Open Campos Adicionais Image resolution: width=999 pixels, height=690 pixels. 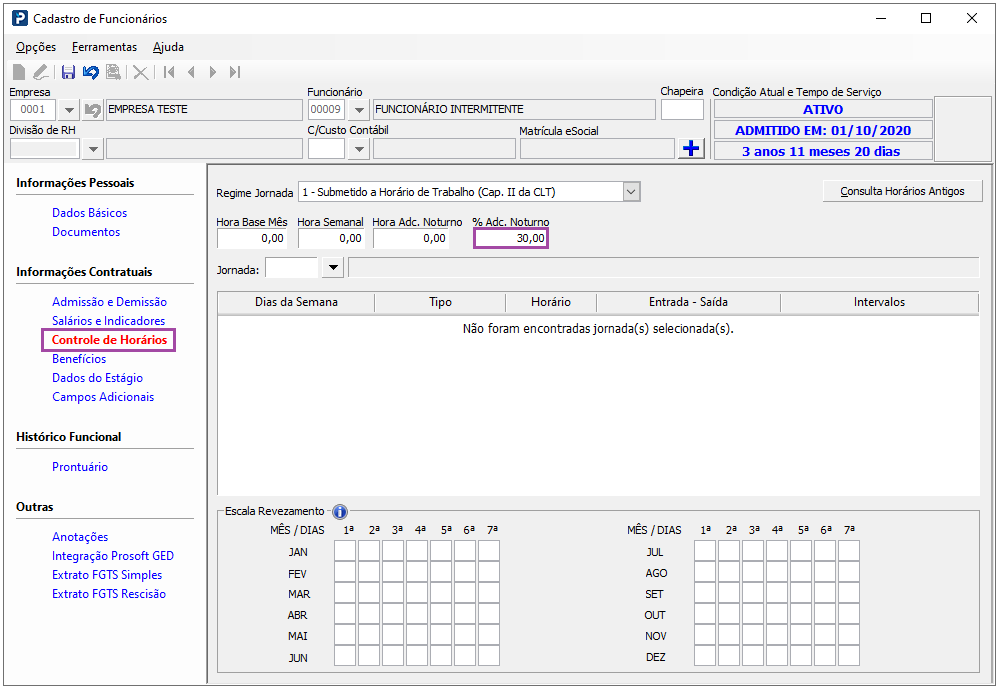pos(103,397)
